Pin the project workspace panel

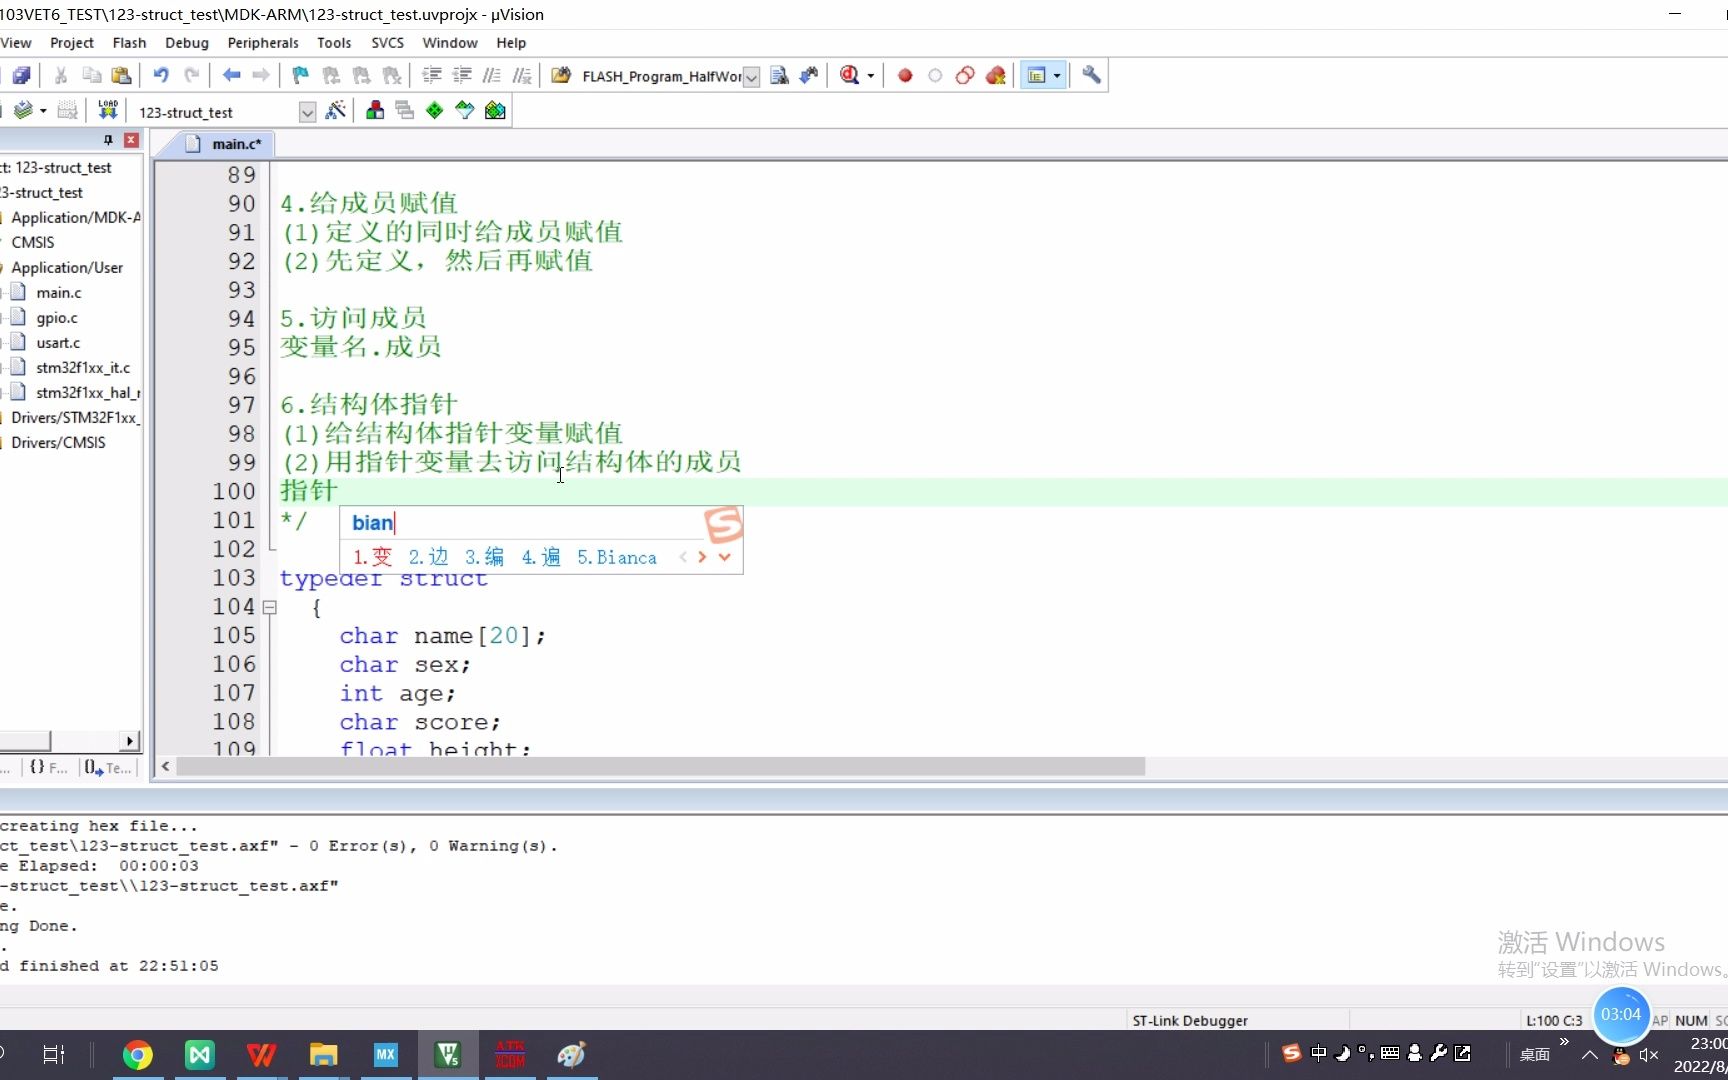pos(108,140)
